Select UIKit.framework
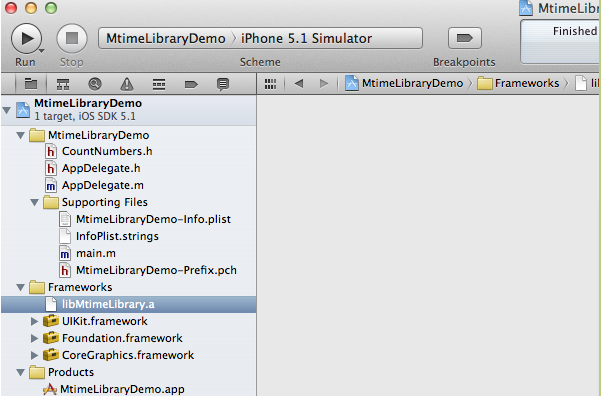 click(104, 321)
